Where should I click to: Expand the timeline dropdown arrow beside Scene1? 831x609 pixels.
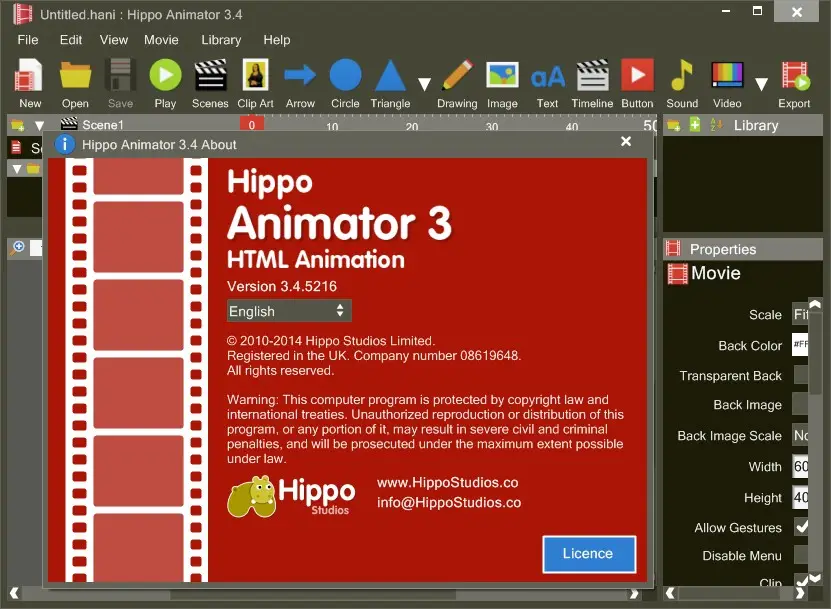click(x=39, y=126)
